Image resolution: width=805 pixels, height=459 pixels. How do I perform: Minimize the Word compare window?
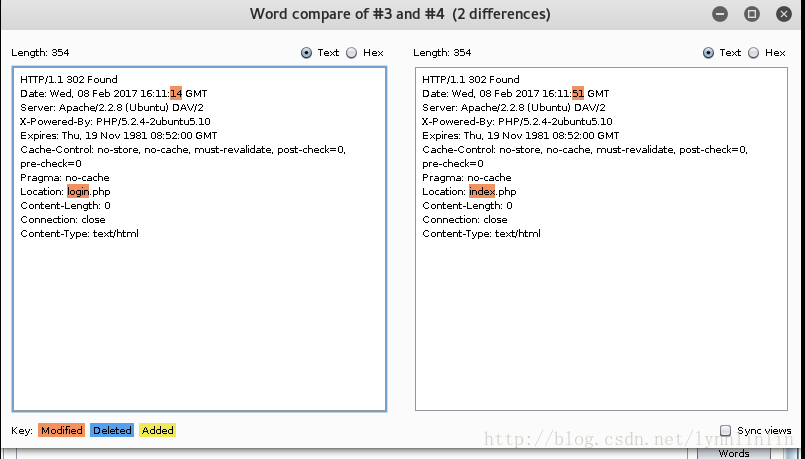pos(721,14)
